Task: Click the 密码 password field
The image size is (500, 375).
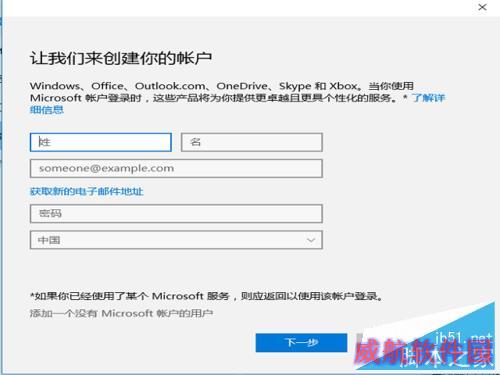Action: [x=176, y=214]
